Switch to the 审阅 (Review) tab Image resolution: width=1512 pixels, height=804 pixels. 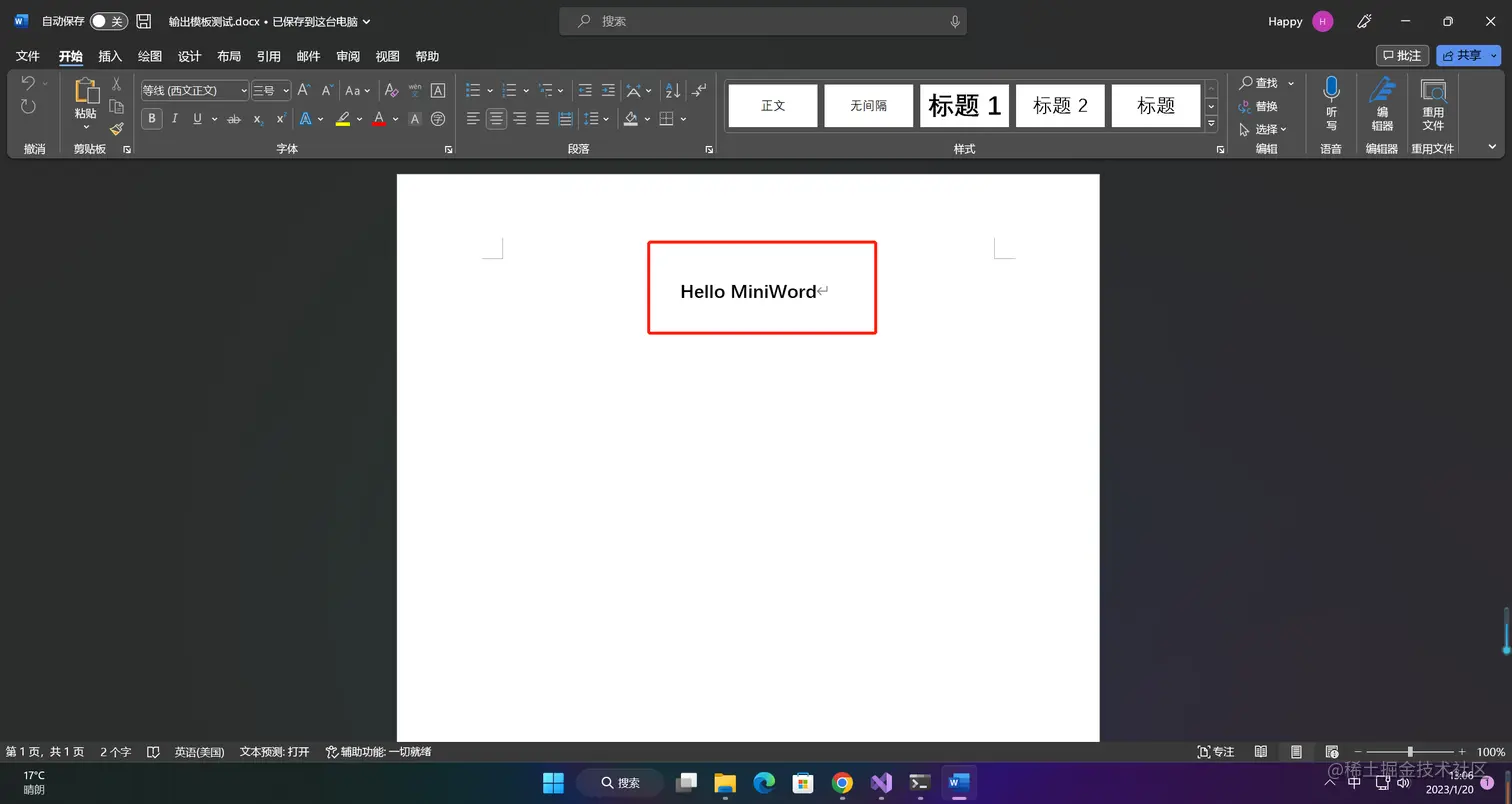[348, 56]
